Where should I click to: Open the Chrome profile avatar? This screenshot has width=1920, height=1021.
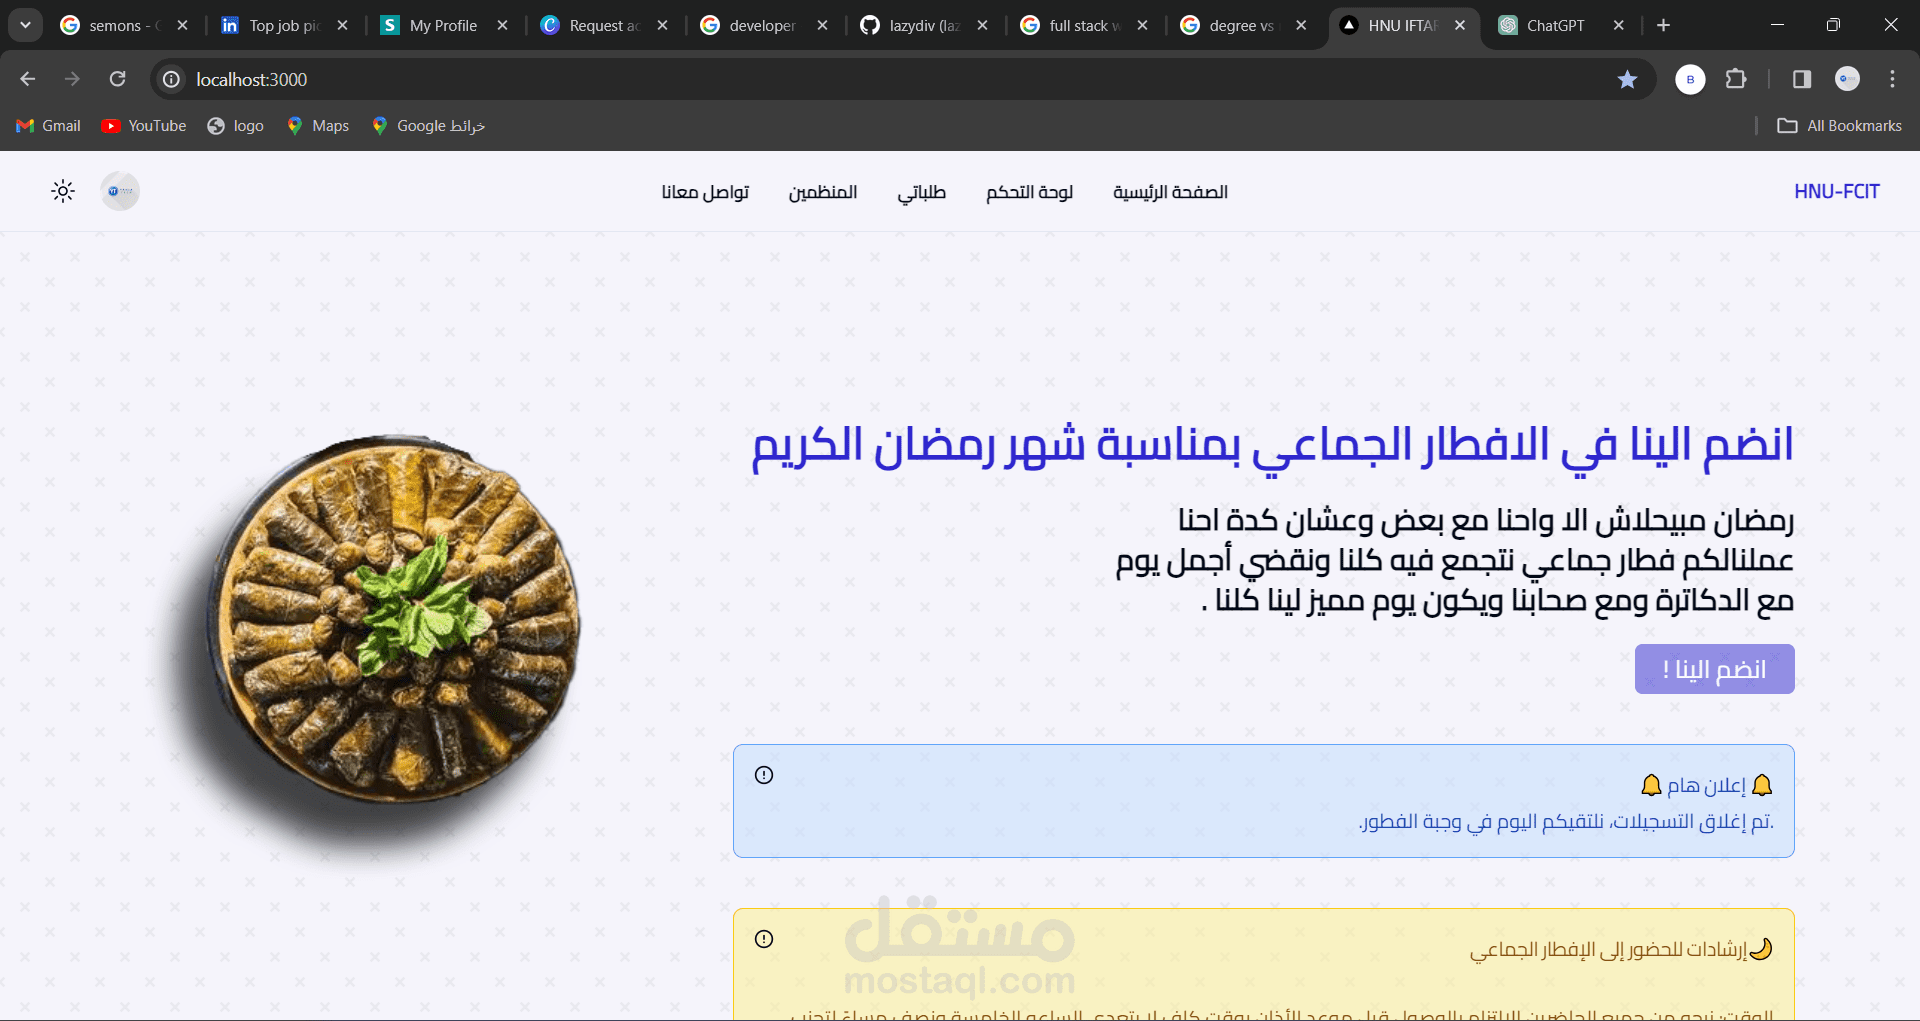pos(1847,79)
